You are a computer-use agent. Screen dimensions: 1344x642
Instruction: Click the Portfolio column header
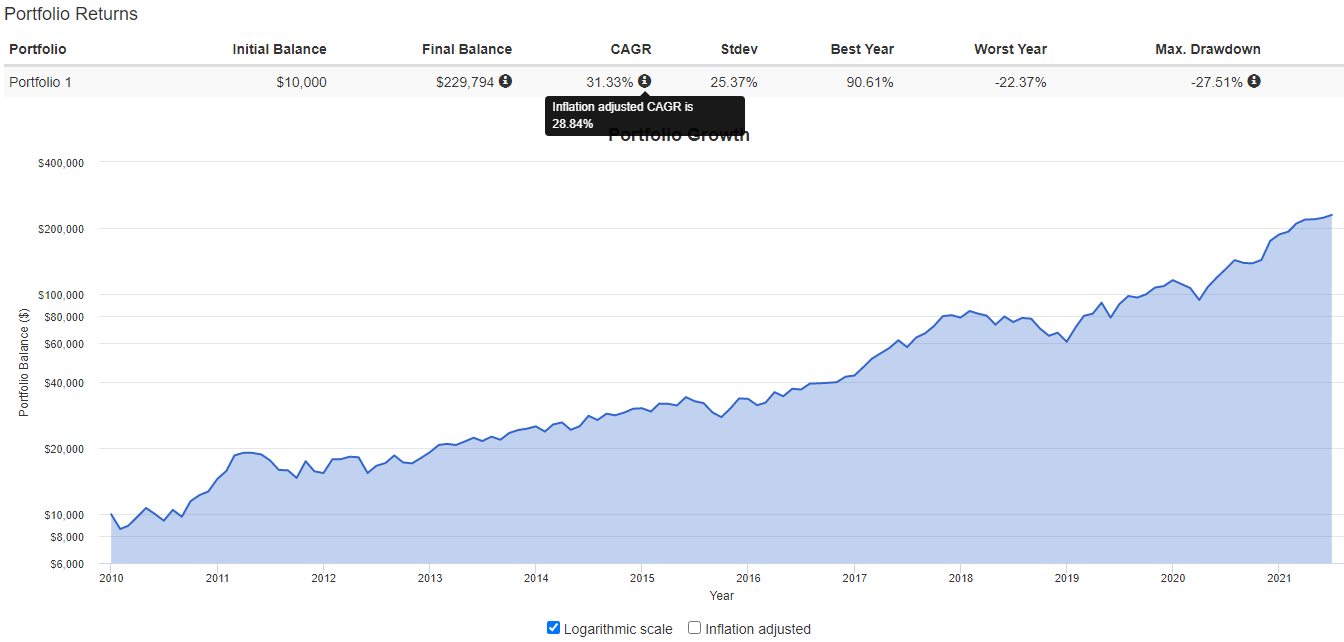click(38, 49)
